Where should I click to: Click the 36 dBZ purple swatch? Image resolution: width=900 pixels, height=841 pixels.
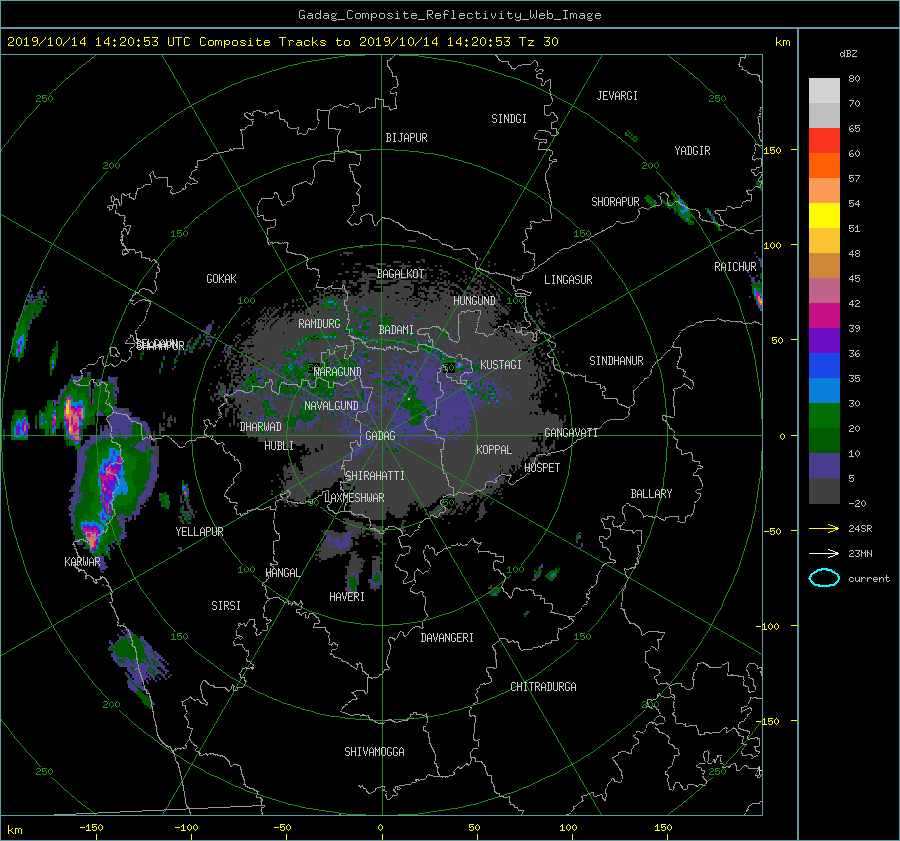tap(824, 340)
